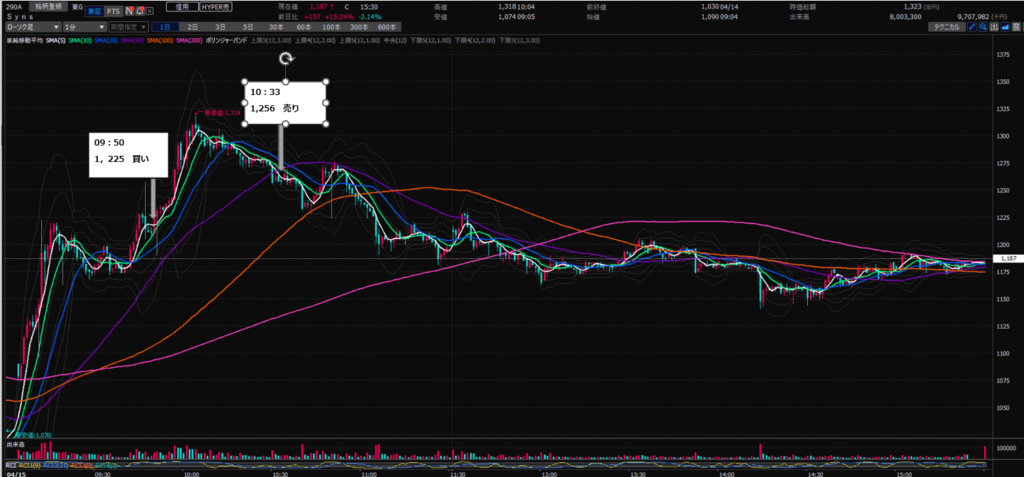Viewport: 1024px width, 477px height.
Task: Click the '11:30' time axis label
Action: pos(458,475)
